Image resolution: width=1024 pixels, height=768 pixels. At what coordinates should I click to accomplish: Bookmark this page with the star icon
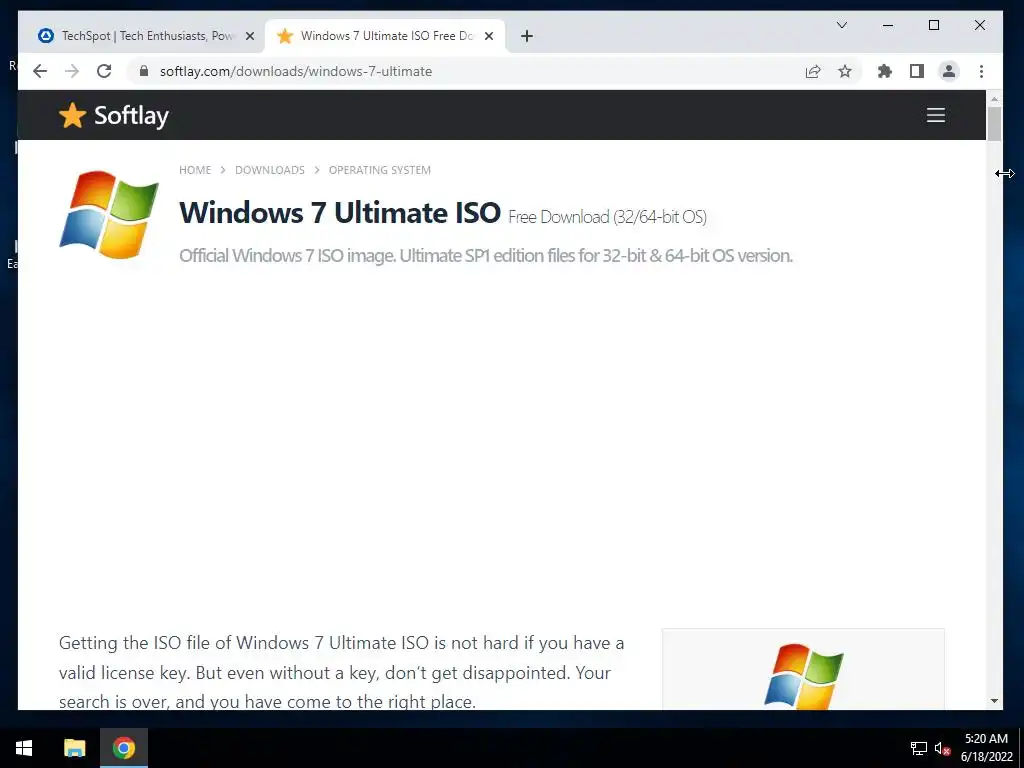click(844, 71)
